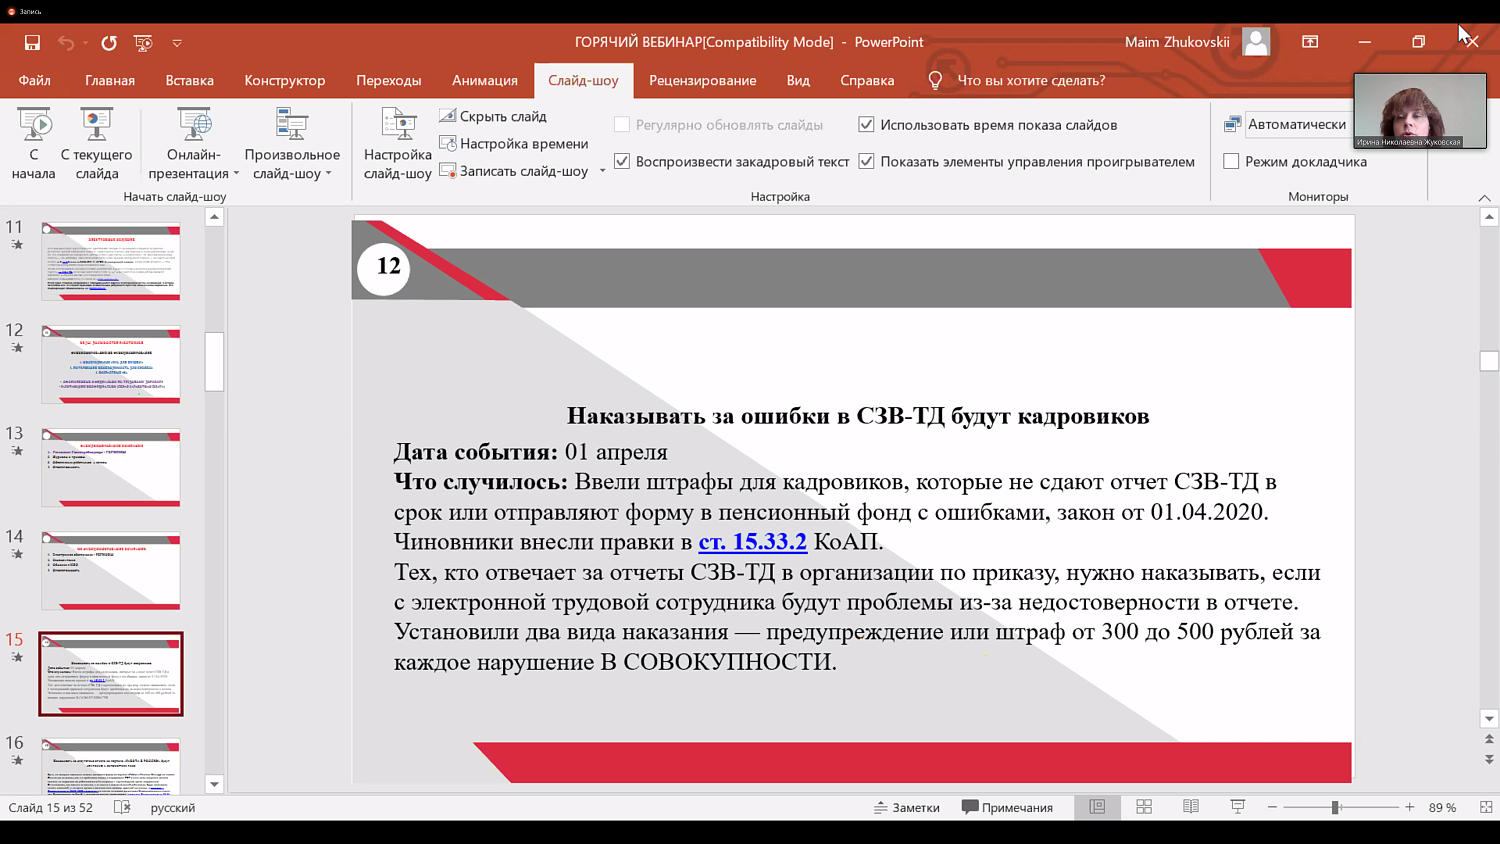
Task: Select slide 13 thumbnail
Action: (x=111, y=467)
